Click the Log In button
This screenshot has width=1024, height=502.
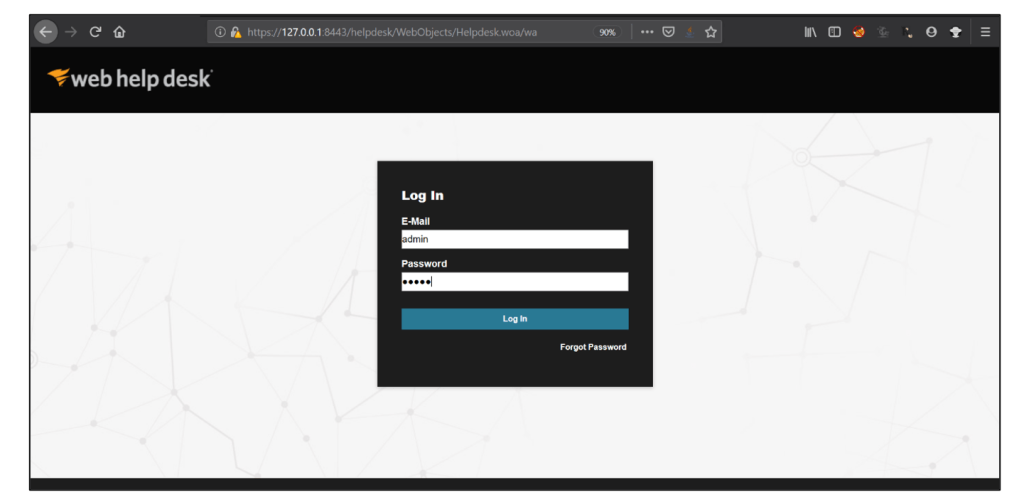pos(515,319)
